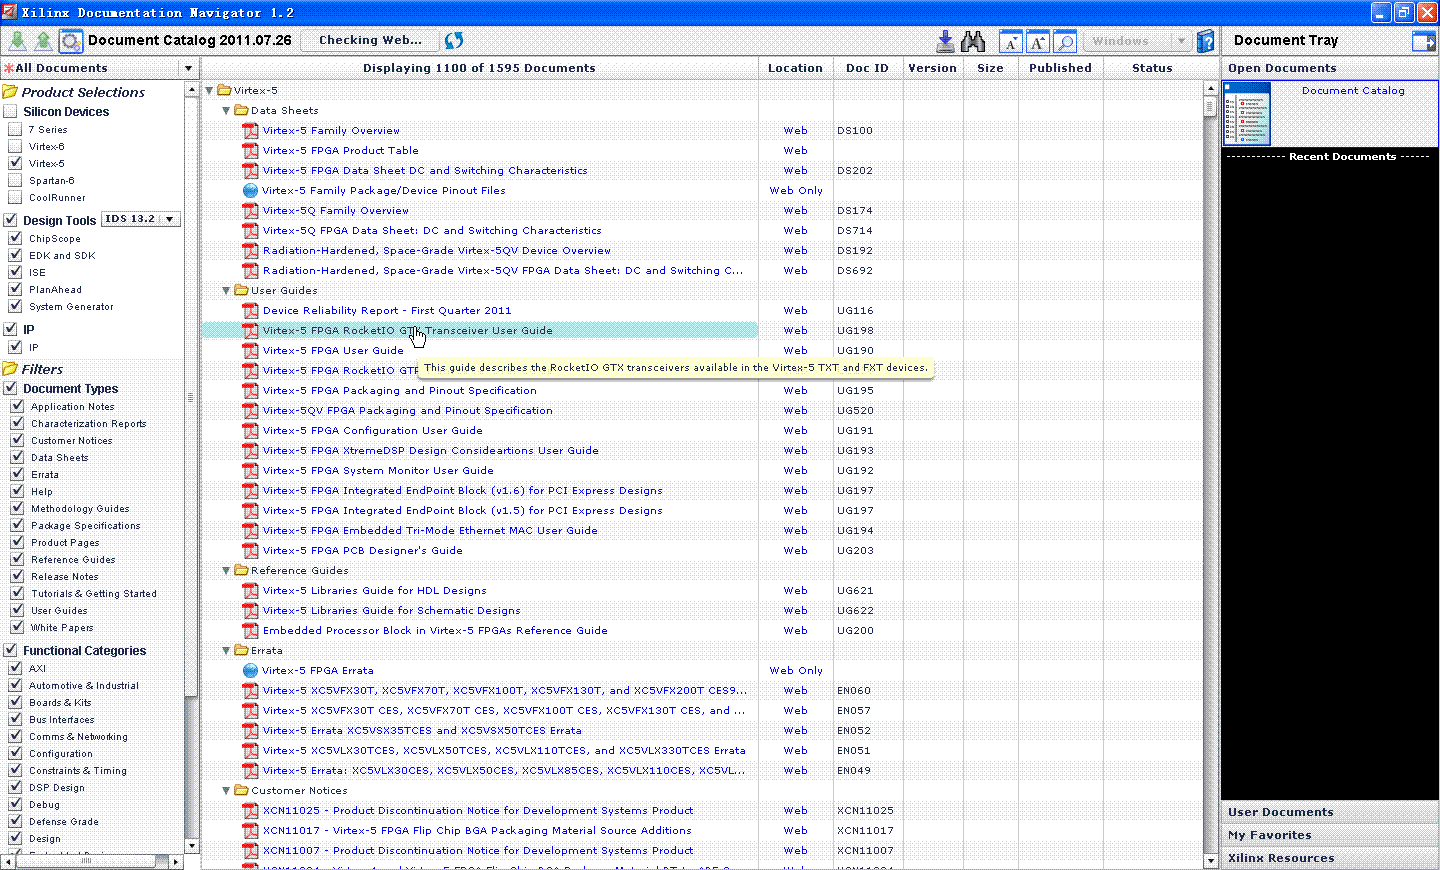1440x870 pixels.
Task: Open the catalog settings gear icon
Action: click(70, 41)
